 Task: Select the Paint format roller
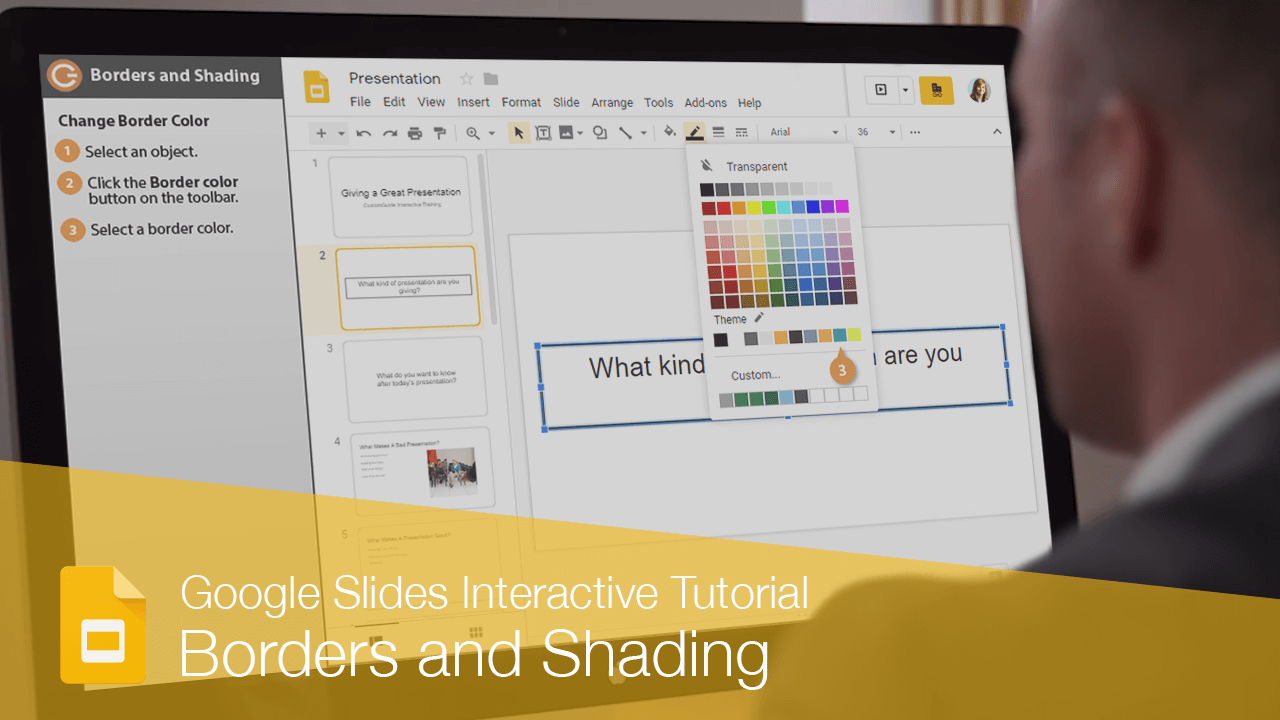click(x=438, y=133)
